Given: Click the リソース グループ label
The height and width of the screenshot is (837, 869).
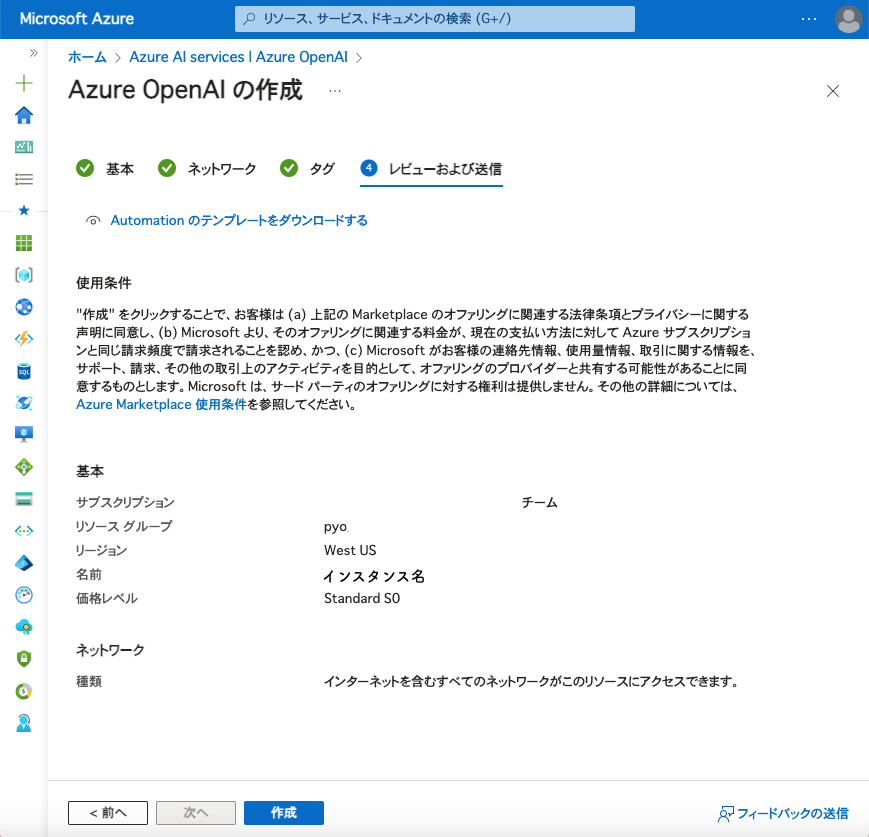Looking at the screenshot, I should [x=124, y=527].
